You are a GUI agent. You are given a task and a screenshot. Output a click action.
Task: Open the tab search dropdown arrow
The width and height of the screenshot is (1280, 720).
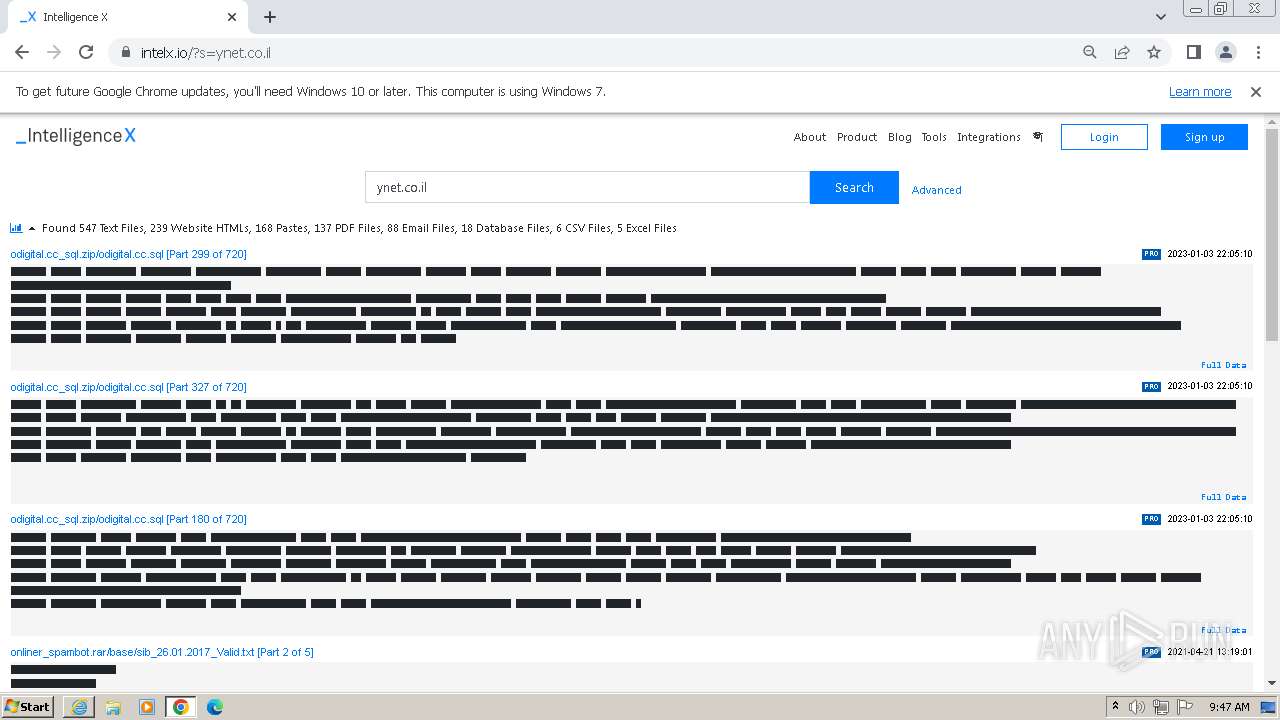(1161, 17)
